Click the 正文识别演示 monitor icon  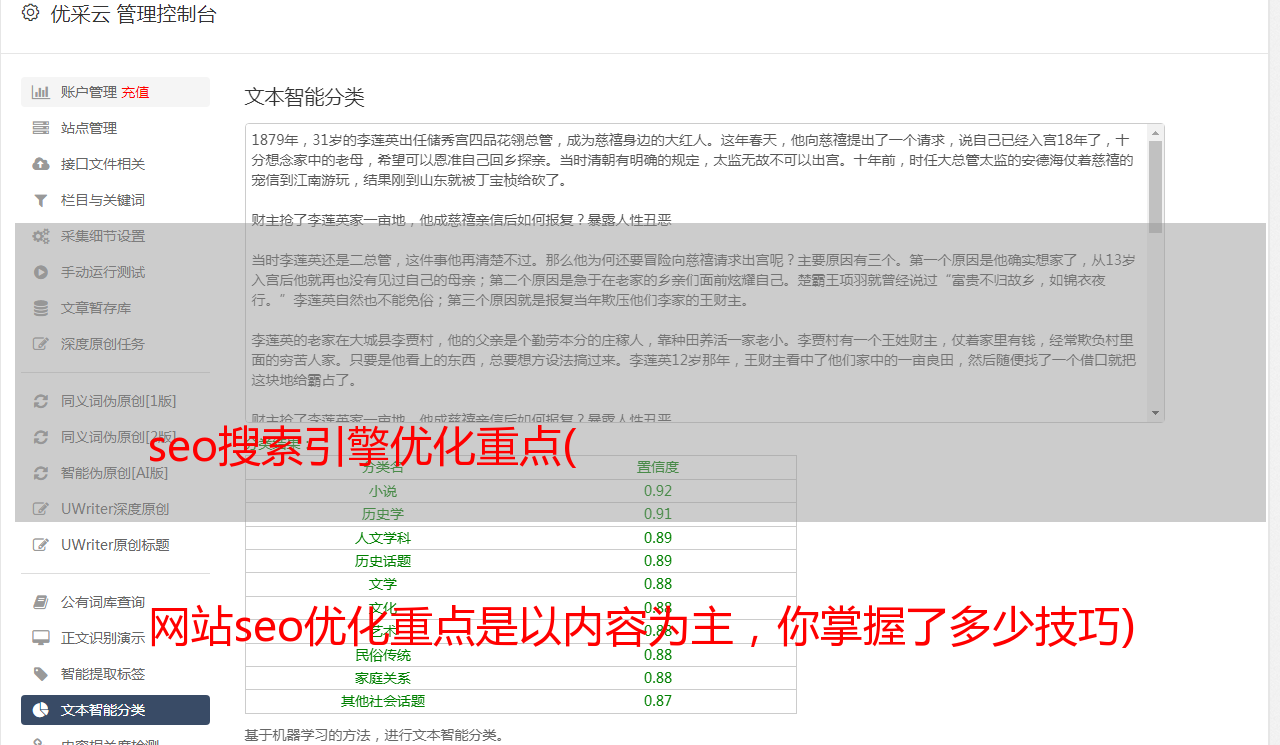click(41, 638)
